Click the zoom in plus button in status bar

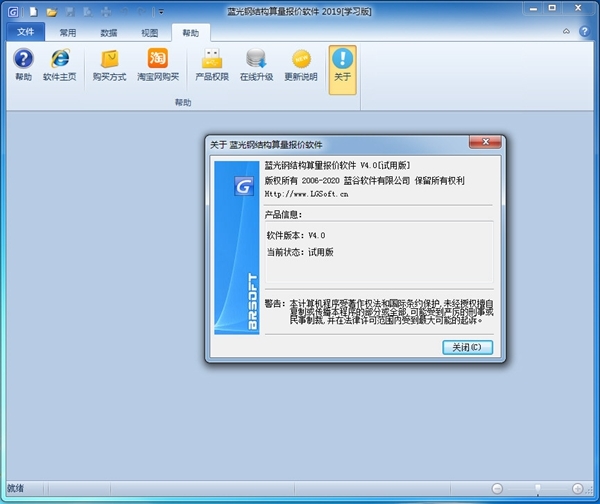point(577,489)
